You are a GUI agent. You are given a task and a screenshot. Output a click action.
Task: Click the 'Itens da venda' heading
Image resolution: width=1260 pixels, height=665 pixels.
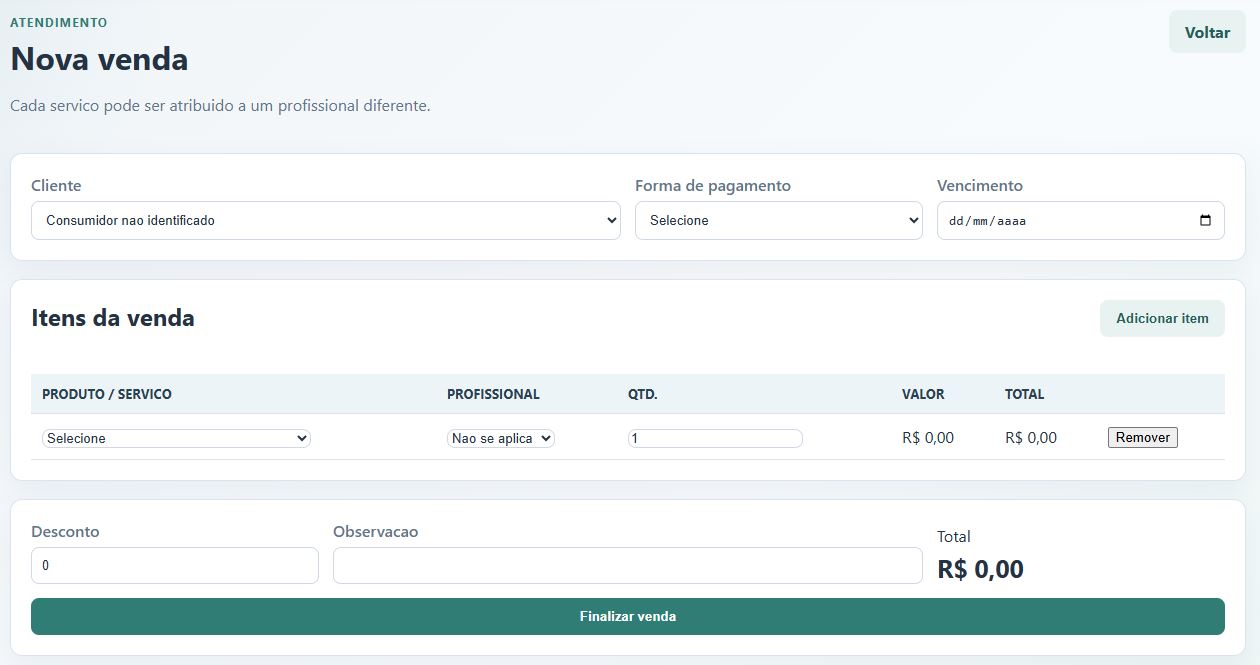tap(113, 318)
